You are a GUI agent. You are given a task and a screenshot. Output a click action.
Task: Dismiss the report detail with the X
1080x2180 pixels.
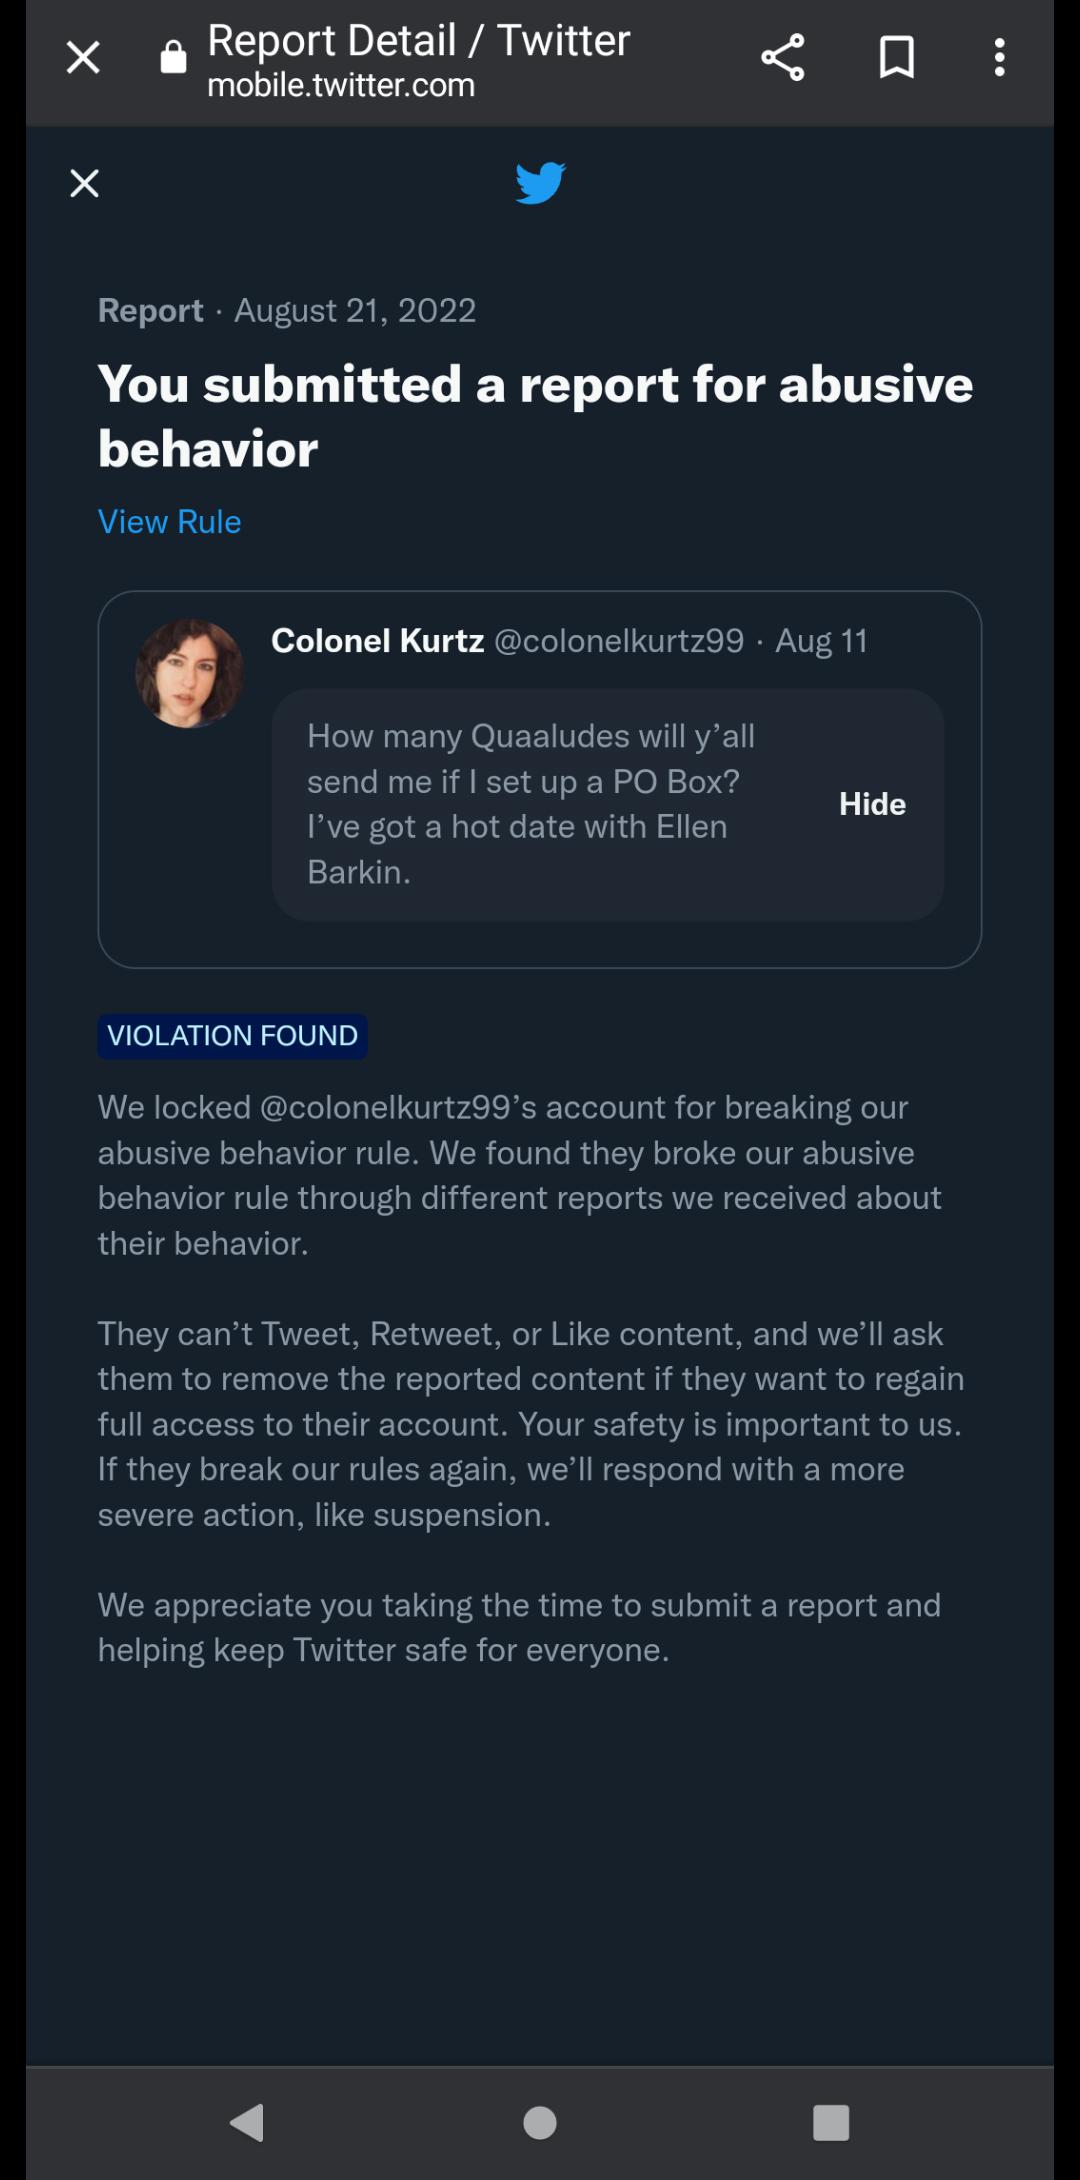(x=85, y=183)
